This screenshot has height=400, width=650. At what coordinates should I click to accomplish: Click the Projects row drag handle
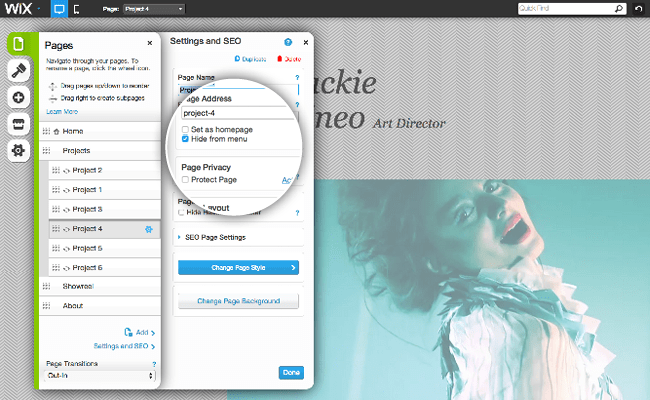pyautogui.click(x=46, y=150)
